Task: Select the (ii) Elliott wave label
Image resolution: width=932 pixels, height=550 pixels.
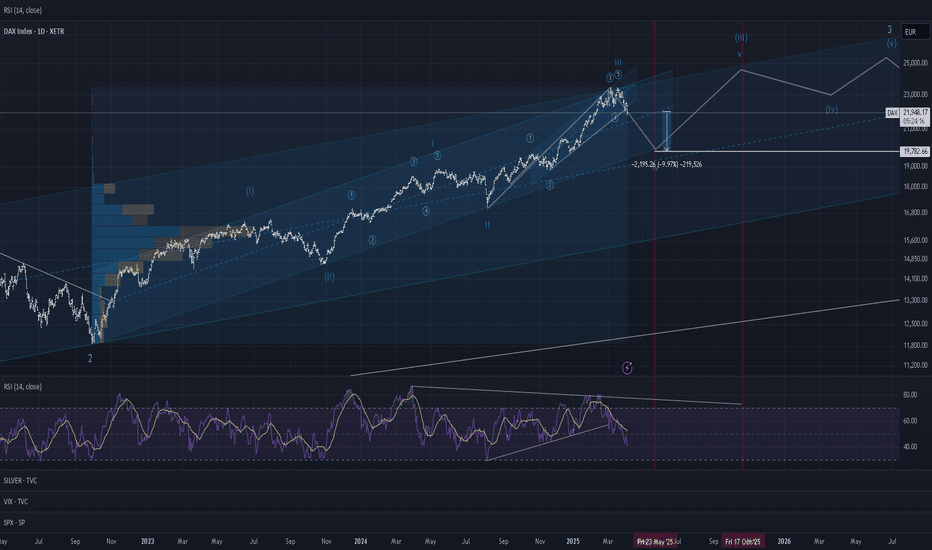Action: (329, 276)
